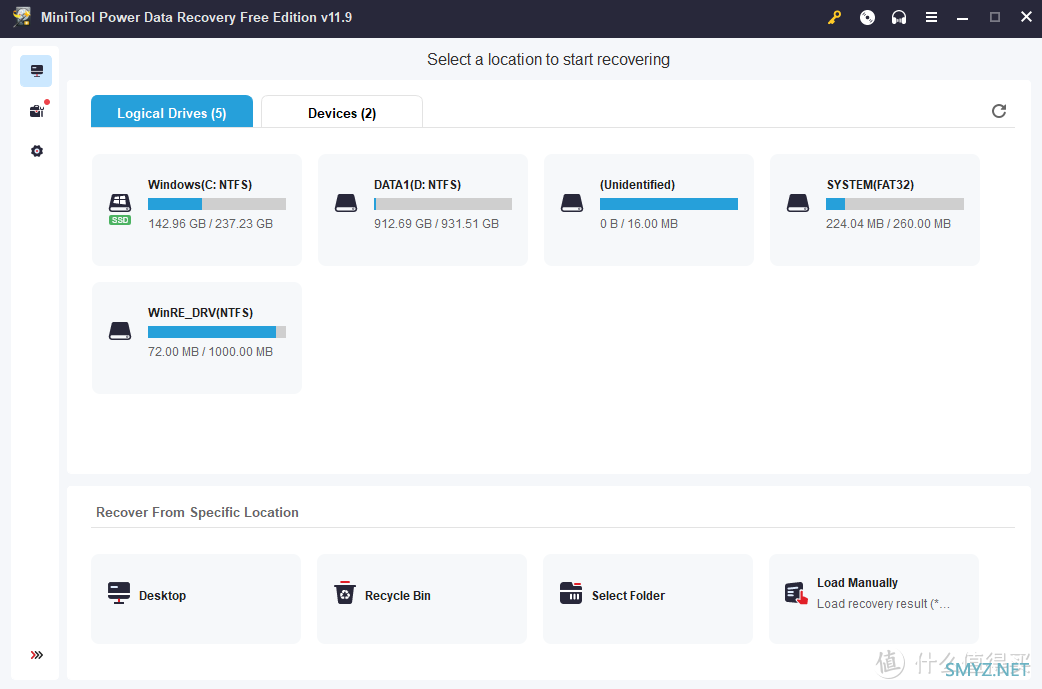The width and height of the screenshot is (1042, 689).
Task: Click the Select Folder icon
Action: tap(571, 593)
